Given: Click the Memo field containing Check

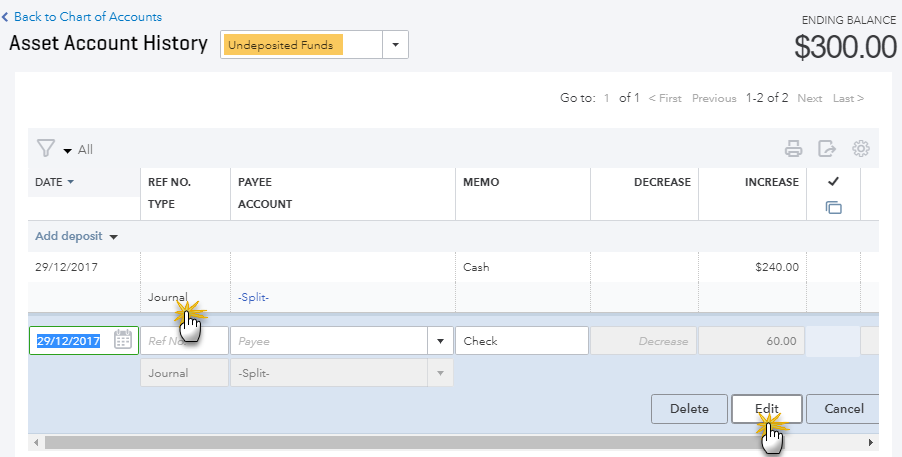Looking at the screenshot, I should (521, 341).
